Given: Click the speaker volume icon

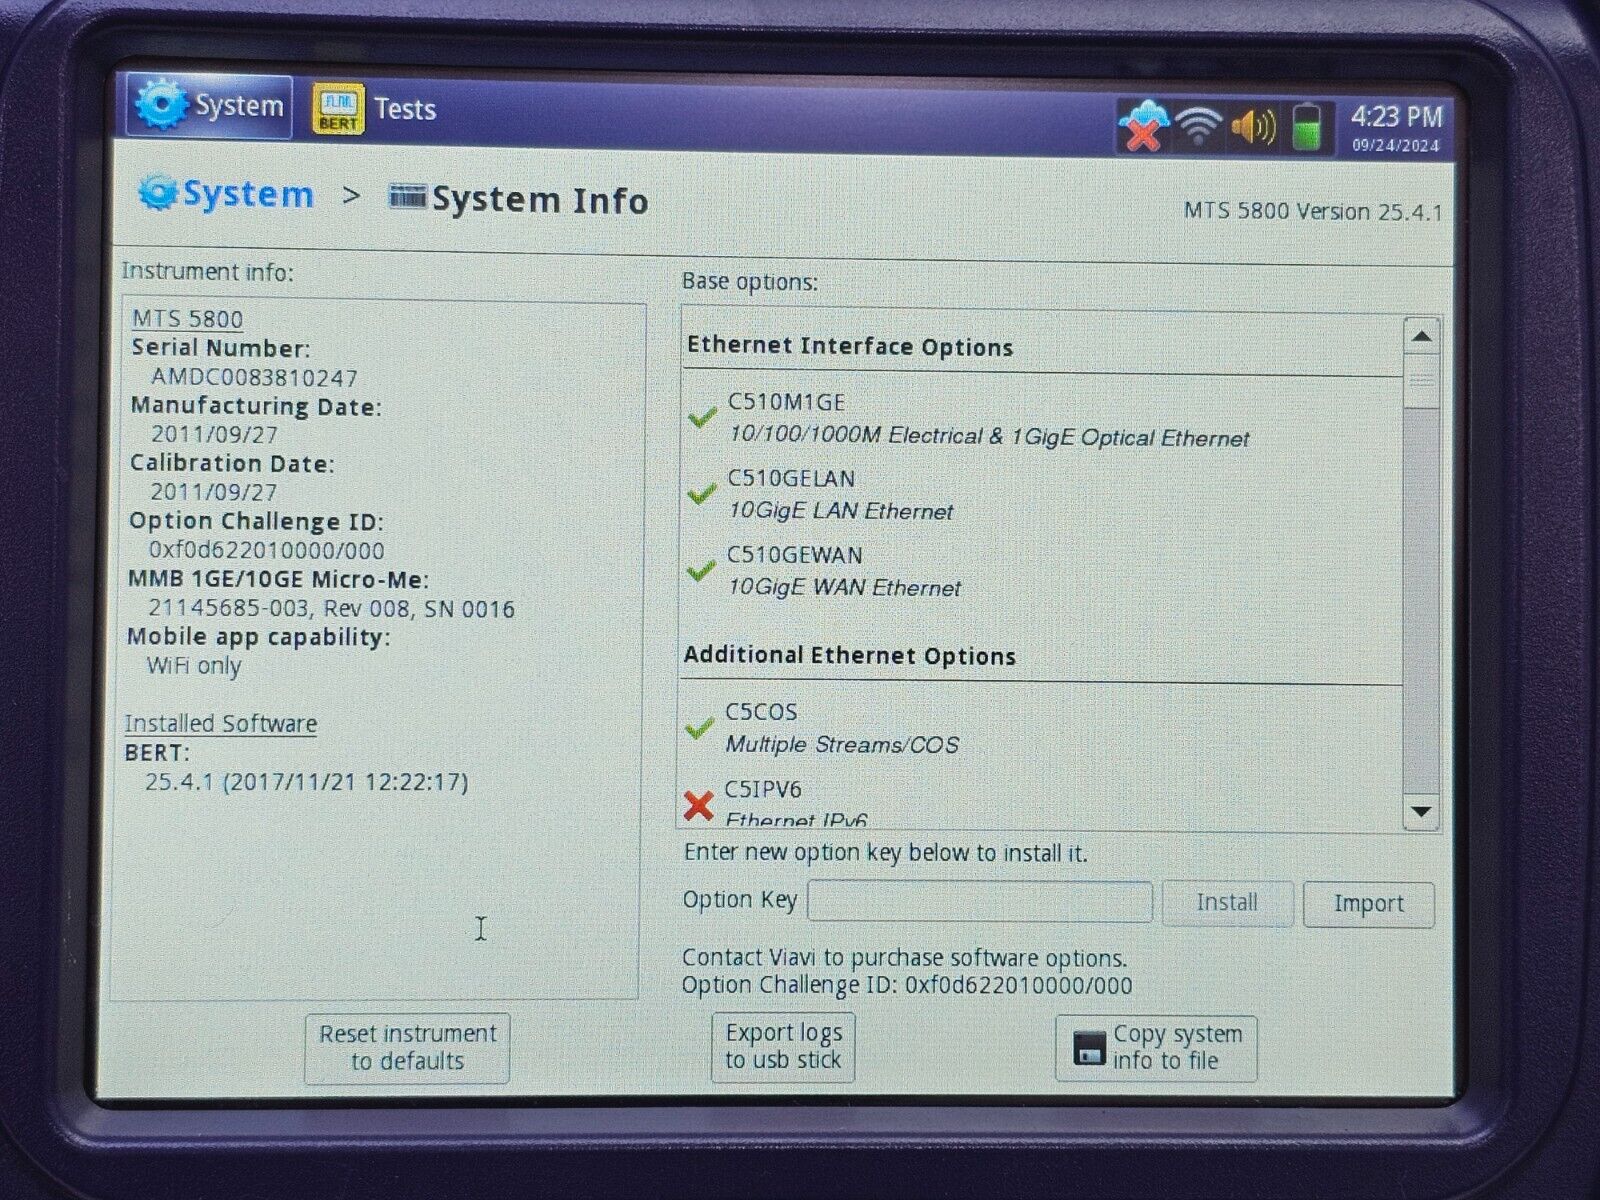Looking at the screenshot, I should [1253, 122].
